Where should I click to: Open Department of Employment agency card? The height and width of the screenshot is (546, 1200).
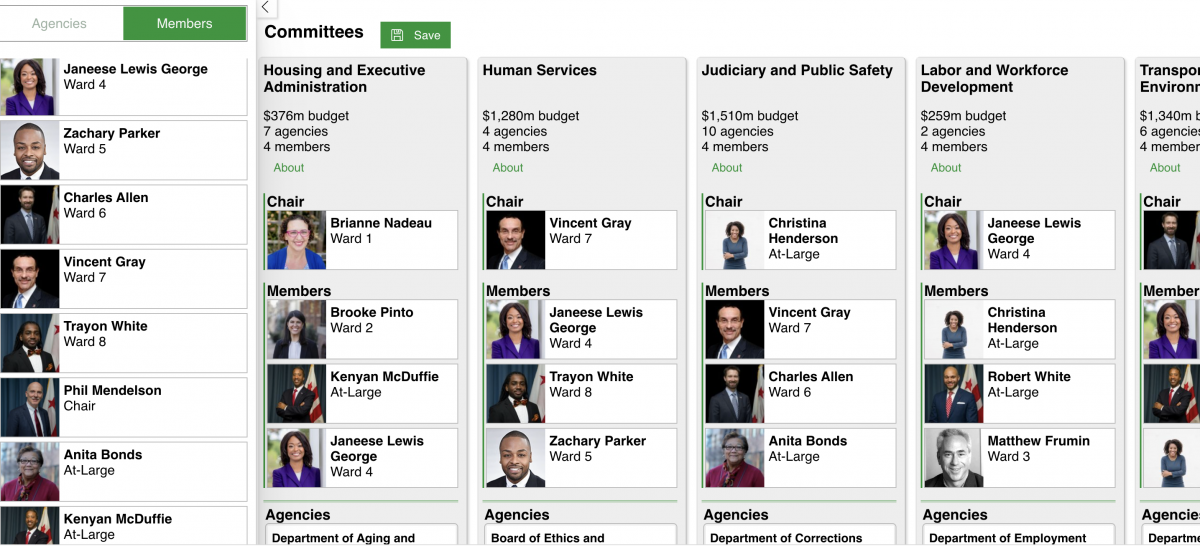(1019, 535)
